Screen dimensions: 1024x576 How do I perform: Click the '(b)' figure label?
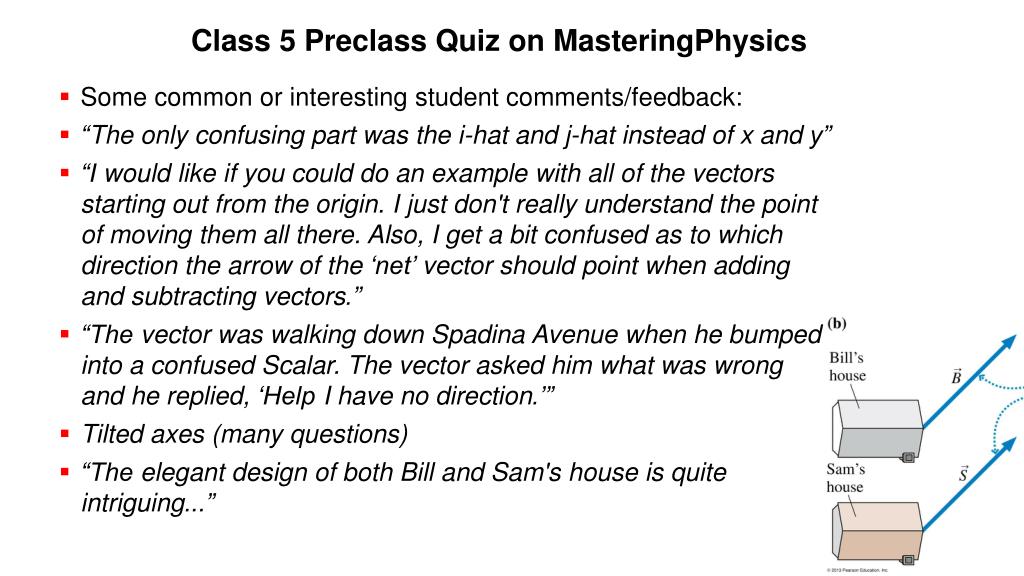coord(837,324)
